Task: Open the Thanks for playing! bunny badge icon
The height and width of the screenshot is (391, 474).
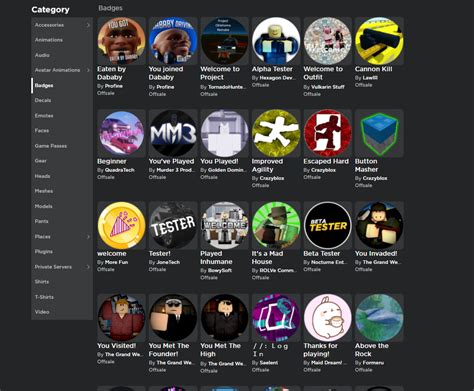Action: (328, 318)
